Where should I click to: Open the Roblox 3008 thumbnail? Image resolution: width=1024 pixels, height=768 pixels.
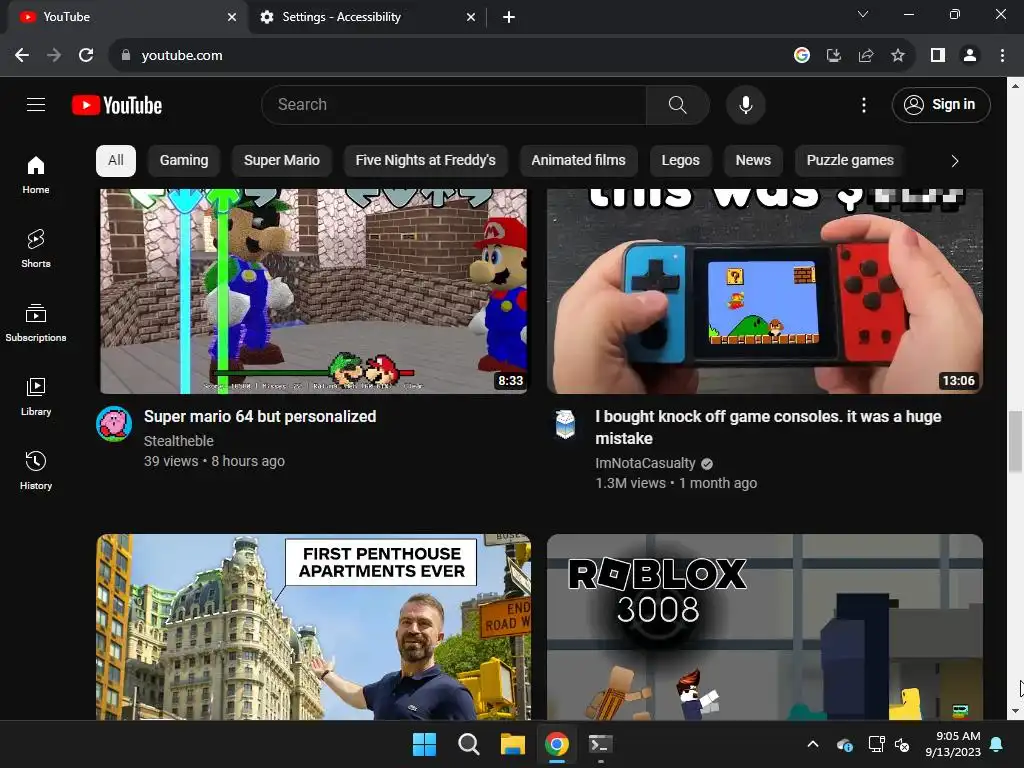point(765,627)
